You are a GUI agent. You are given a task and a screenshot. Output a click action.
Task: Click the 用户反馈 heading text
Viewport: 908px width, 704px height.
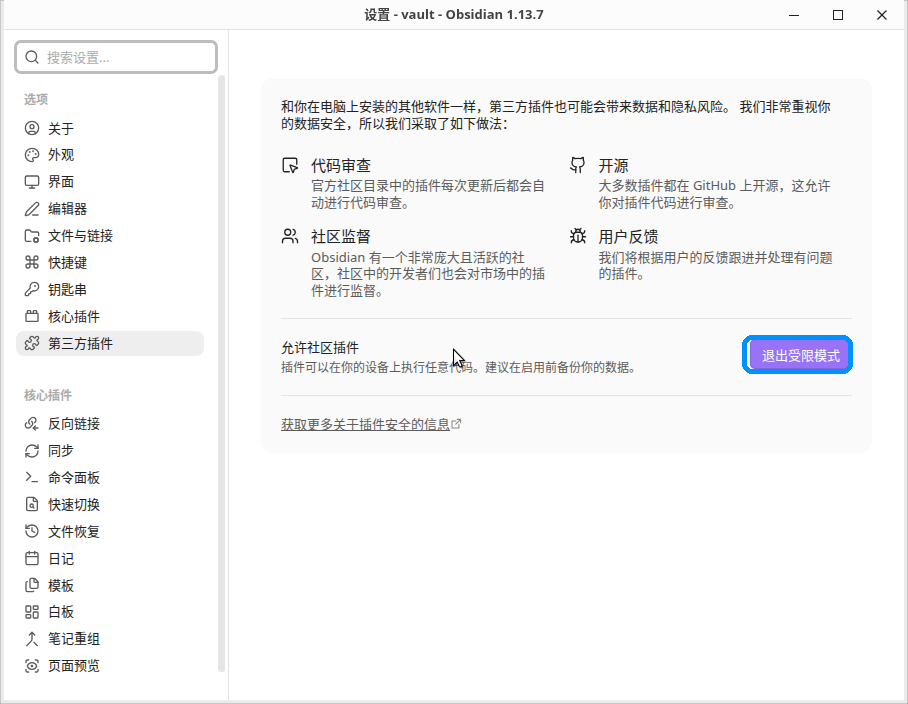click(x=628, y=236)
